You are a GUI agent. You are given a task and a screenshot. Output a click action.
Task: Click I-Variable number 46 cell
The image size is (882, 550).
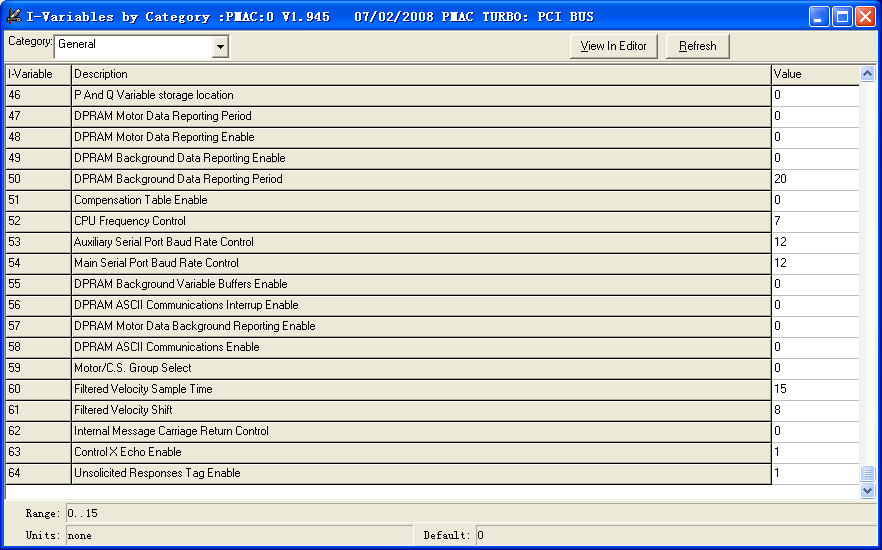38,95
